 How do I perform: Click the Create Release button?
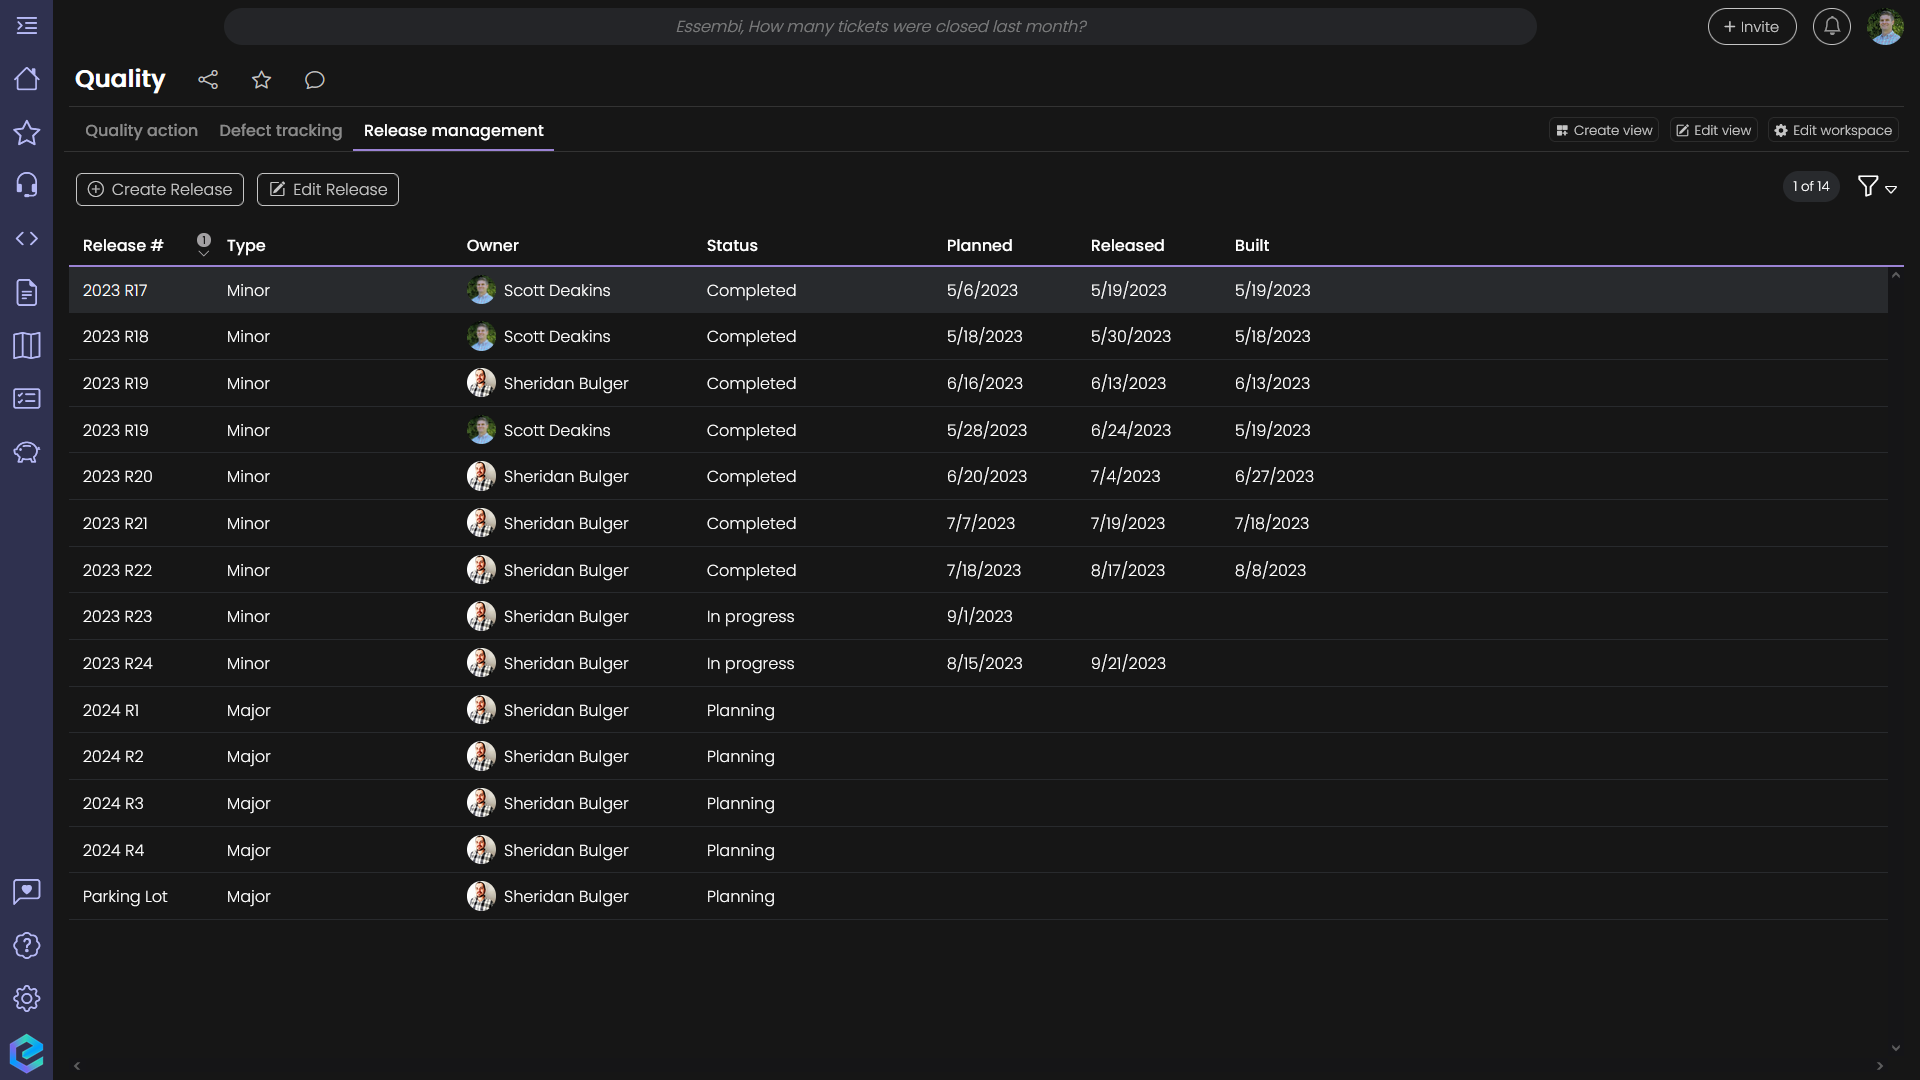(x=160, y=189)
